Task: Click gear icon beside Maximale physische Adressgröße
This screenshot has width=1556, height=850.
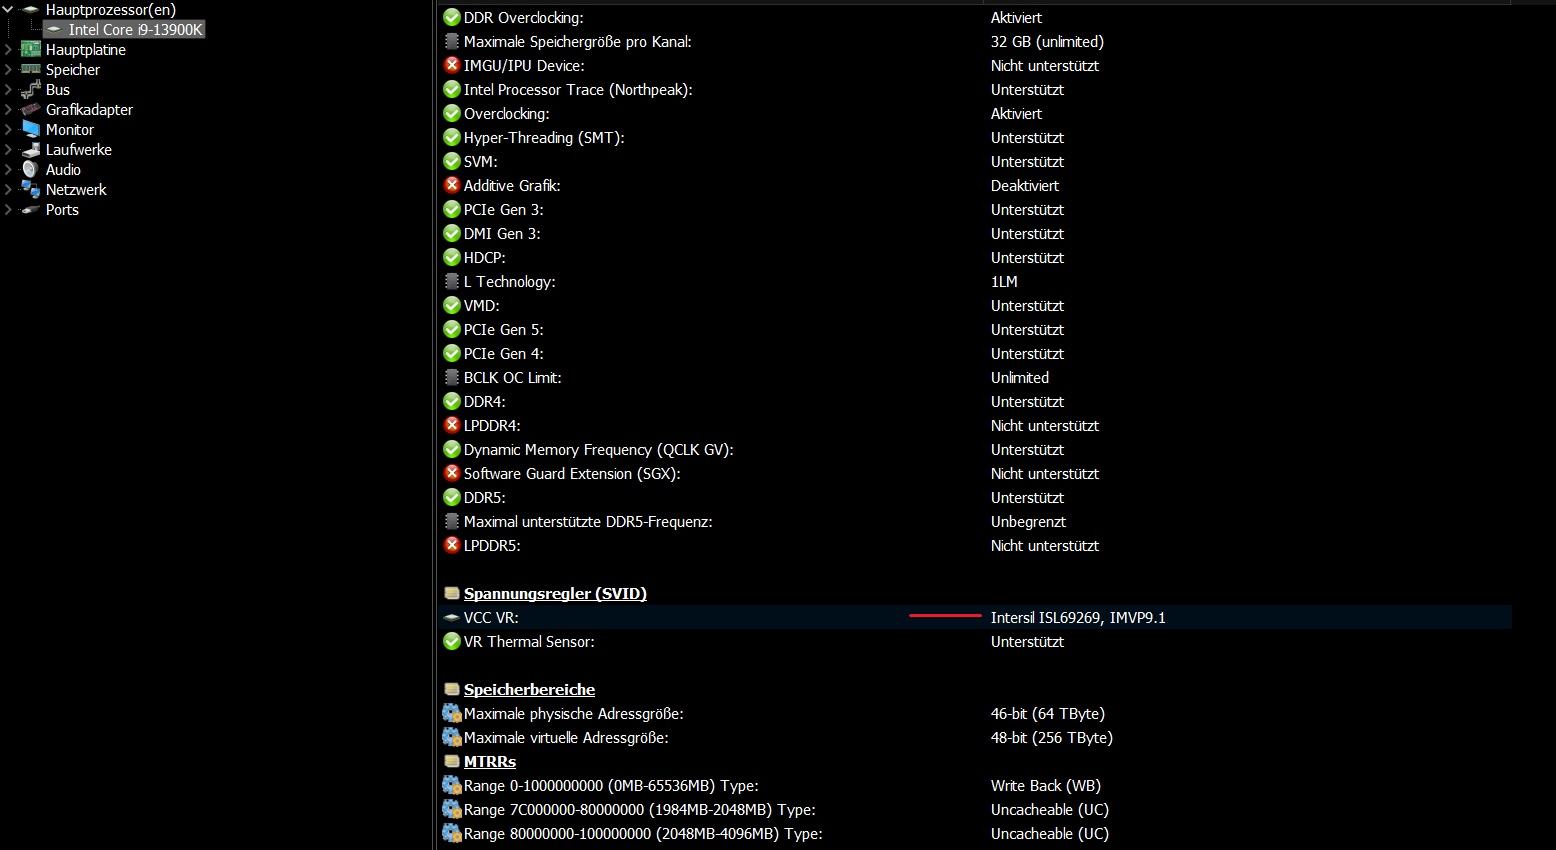Action: tap(452, 714)
